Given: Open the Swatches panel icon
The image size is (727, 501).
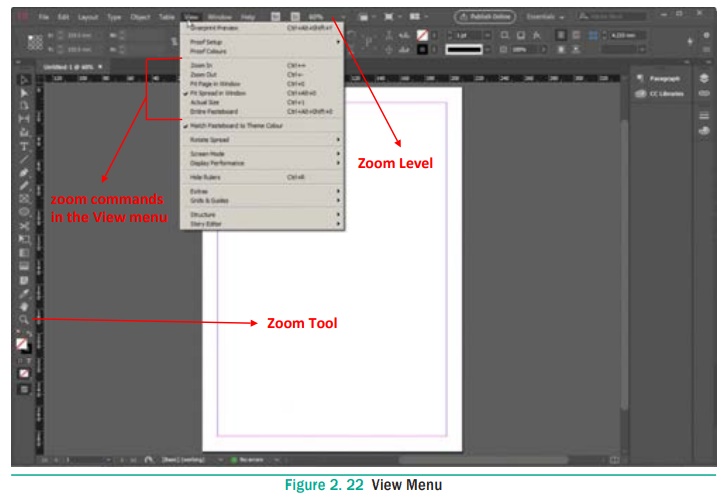Looking at the screenshot, I should [704, 131].
